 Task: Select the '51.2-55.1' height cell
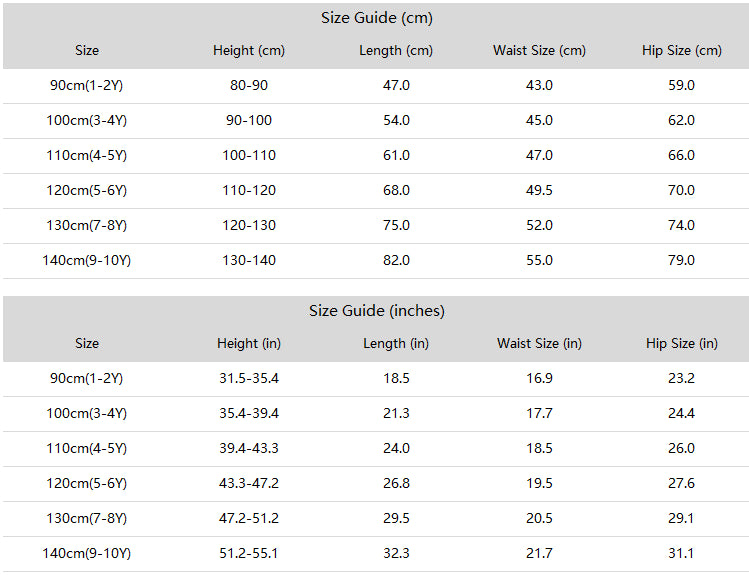(x=249, y=554)
